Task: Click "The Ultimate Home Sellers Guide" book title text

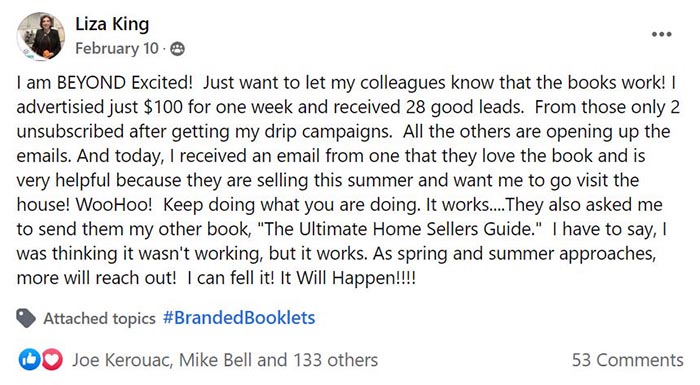Action: (x=400, y=229)
